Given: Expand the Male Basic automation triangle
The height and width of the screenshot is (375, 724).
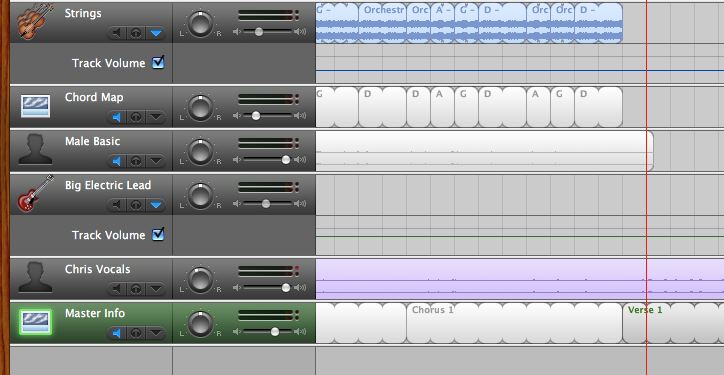Looking at the screenshot, I should pos(156,161).
